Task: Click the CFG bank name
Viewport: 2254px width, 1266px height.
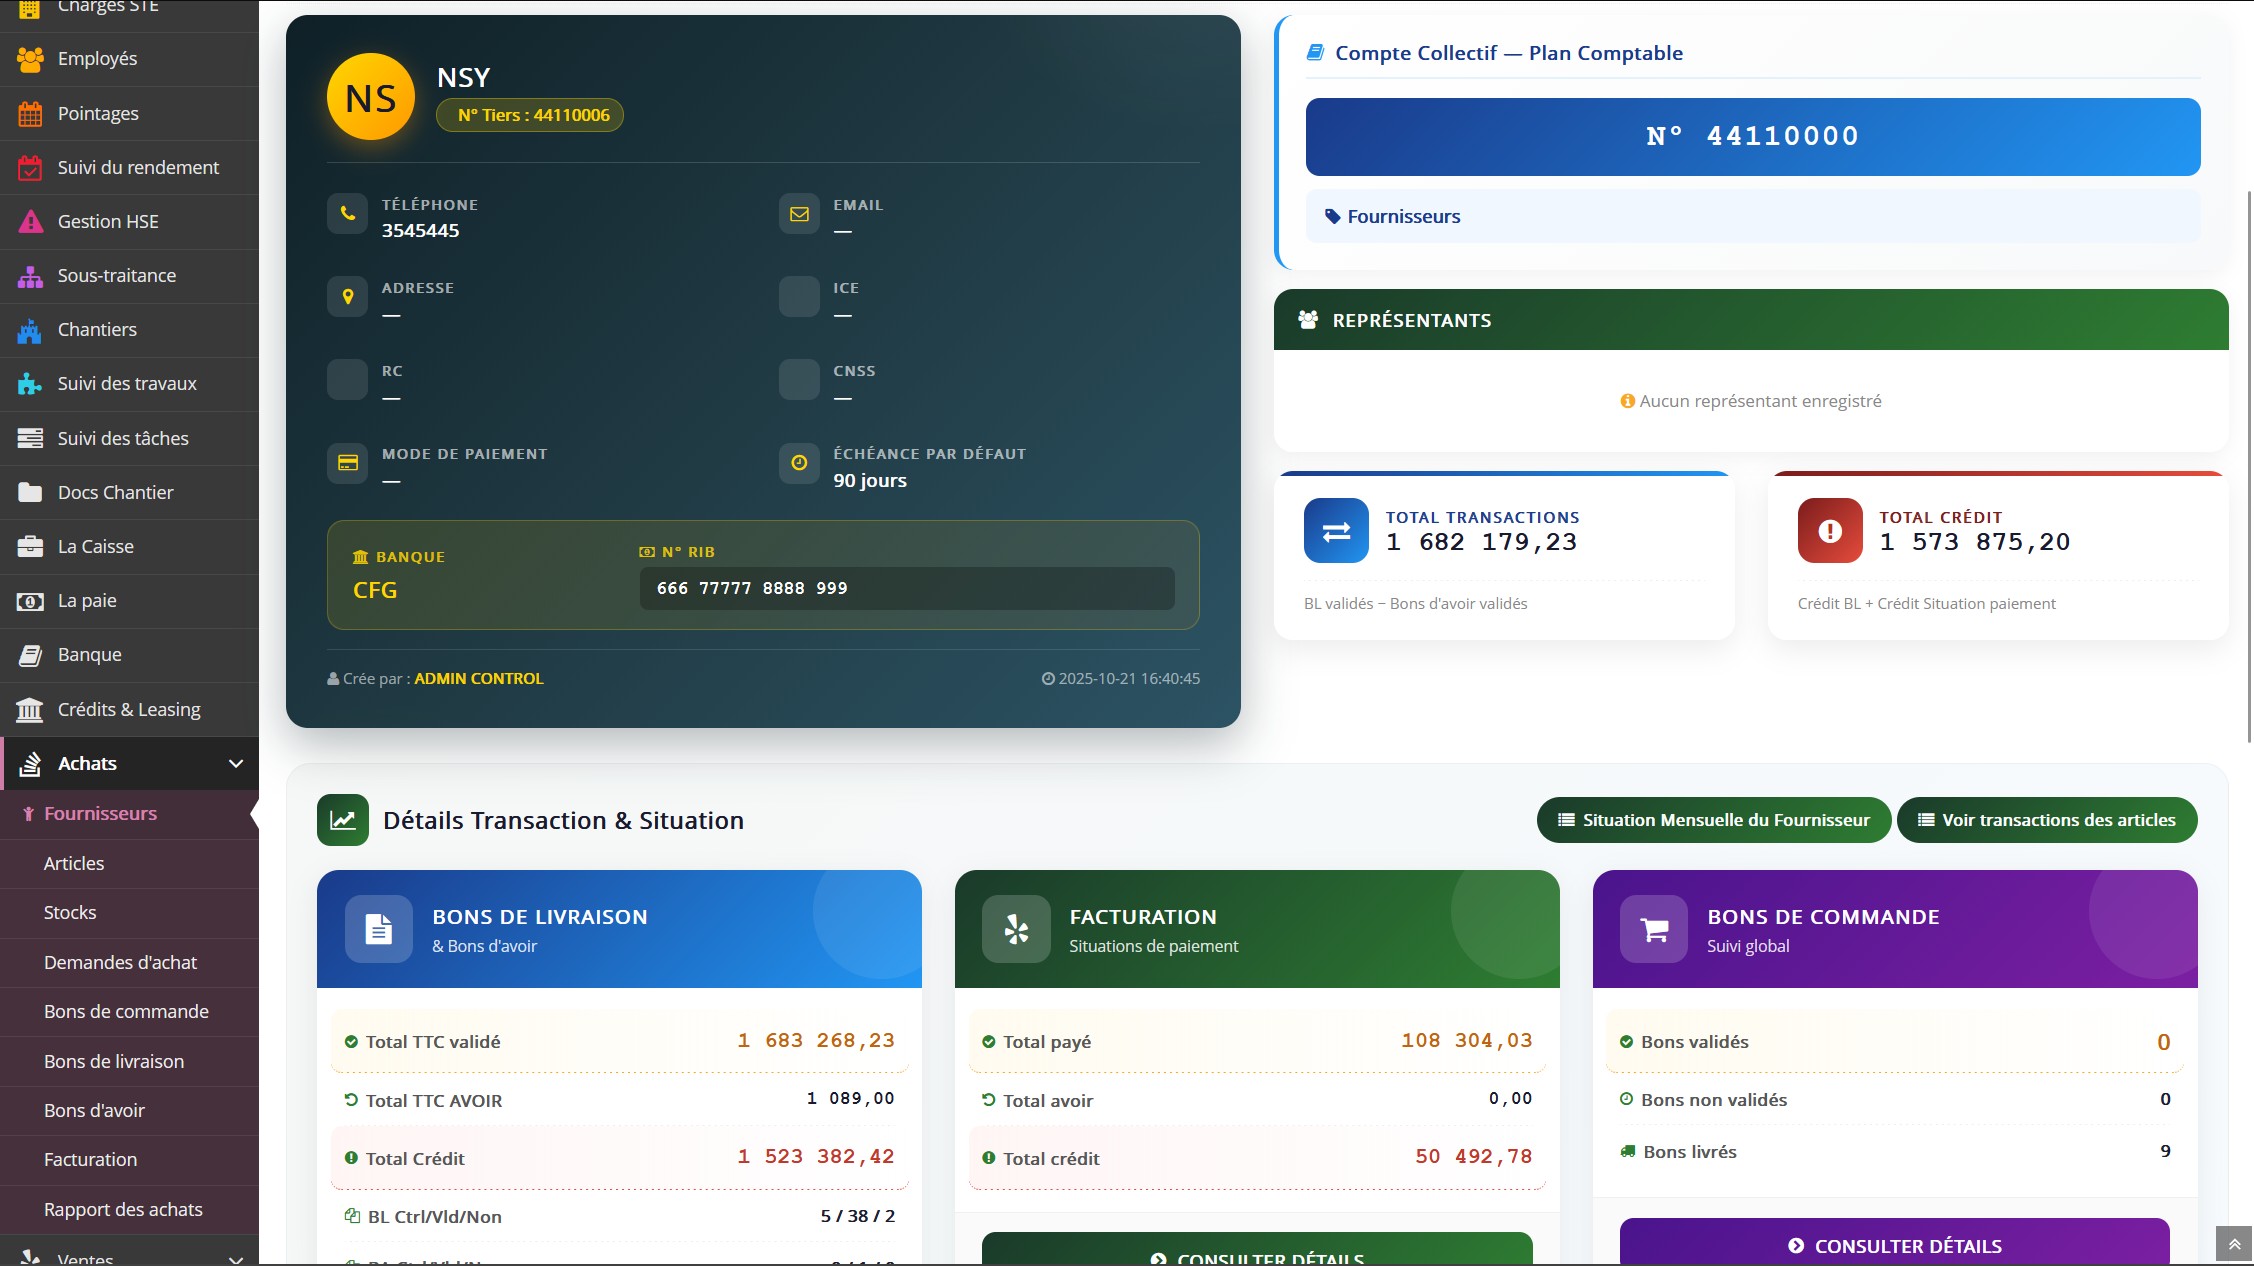Action: (375, 591)
